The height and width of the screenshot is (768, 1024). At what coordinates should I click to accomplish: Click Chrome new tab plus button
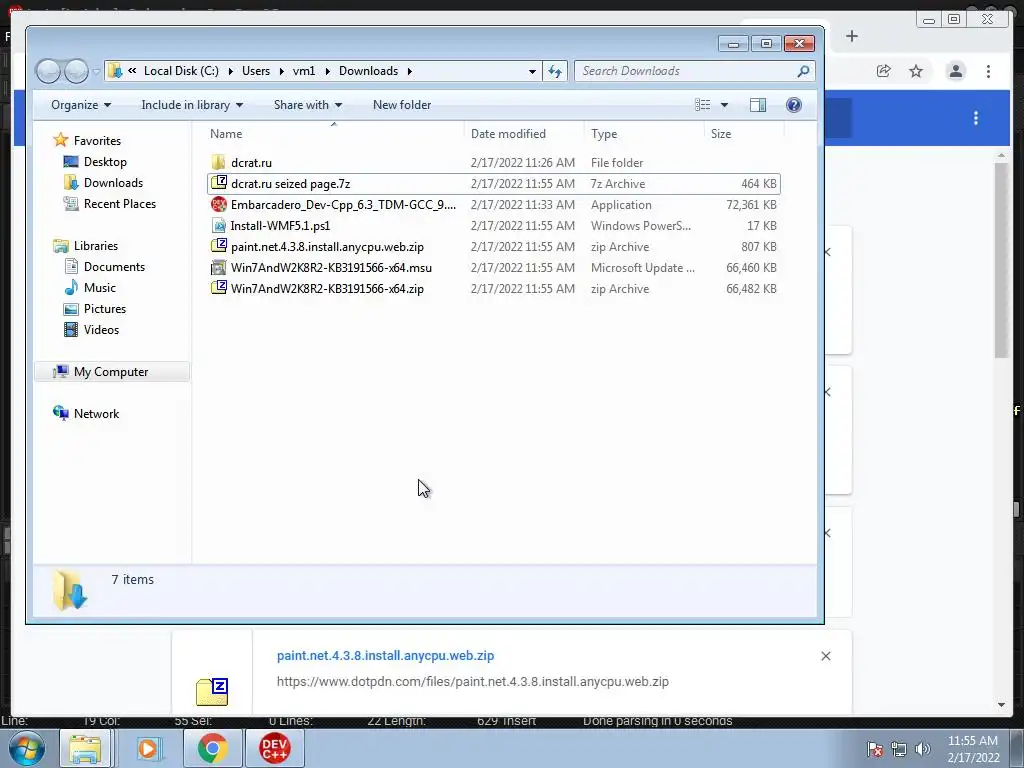click(x=852, y=37)
